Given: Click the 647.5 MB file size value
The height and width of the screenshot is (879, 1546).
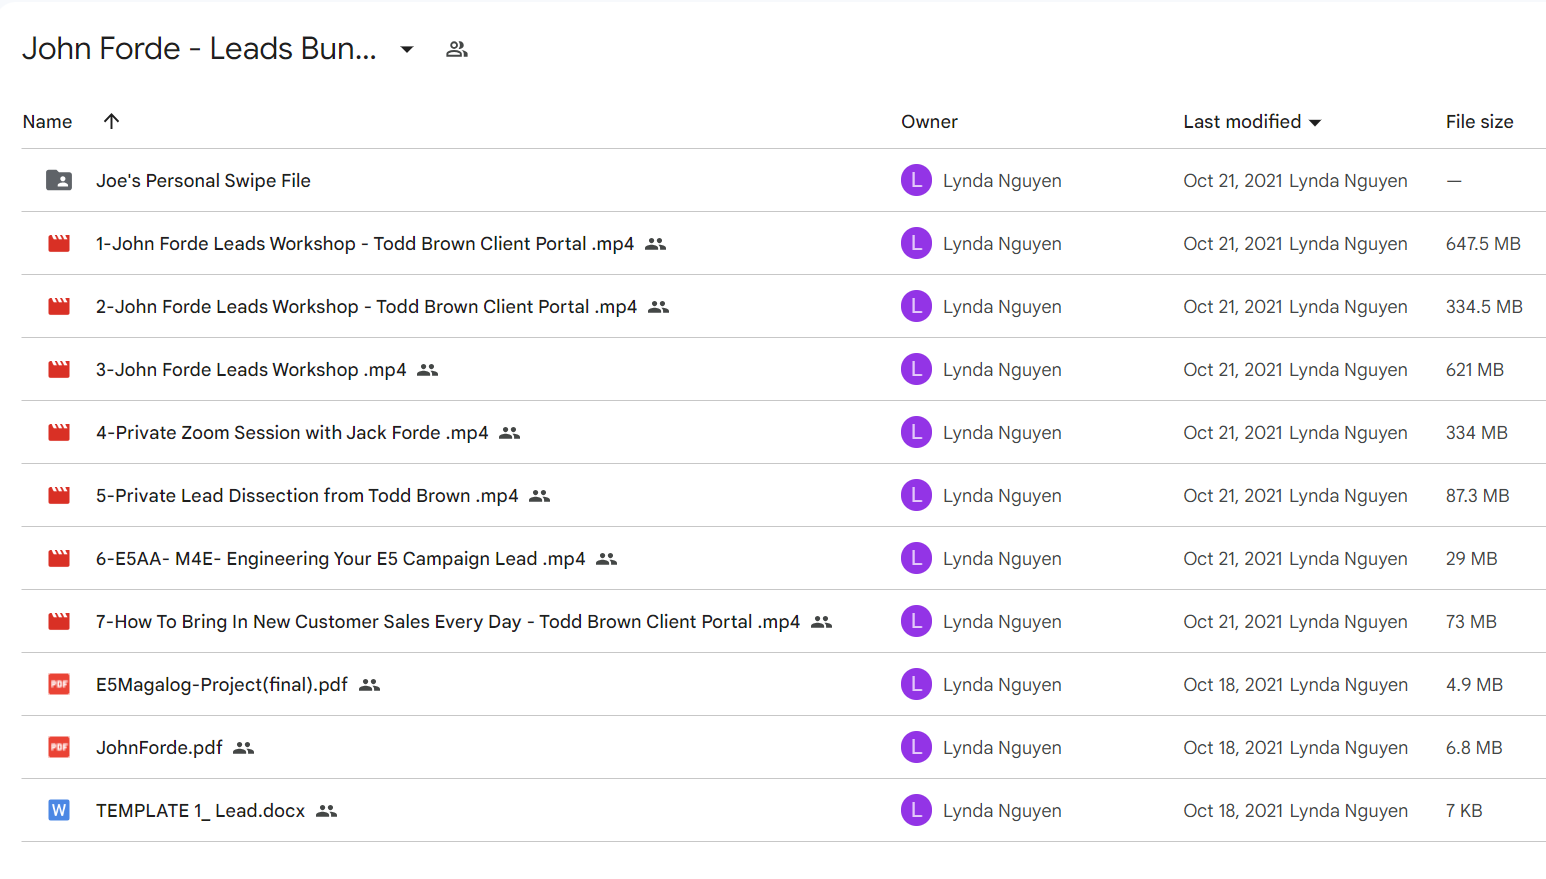Looking at the screenshot, I should coord(1483,243).
